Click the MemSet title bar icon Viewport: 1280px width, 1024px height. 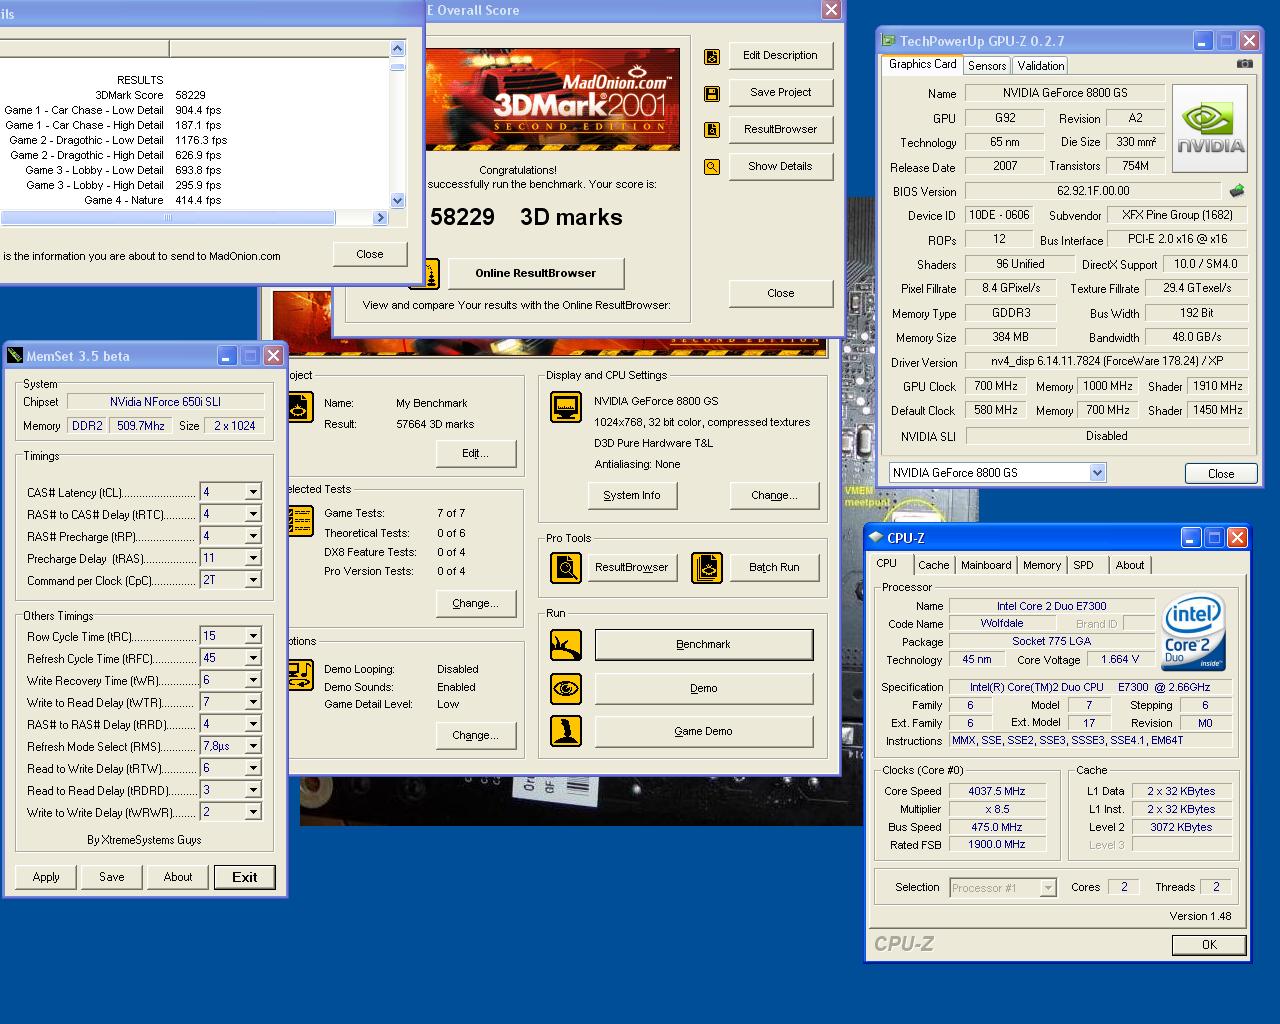[x=15, y=356]
